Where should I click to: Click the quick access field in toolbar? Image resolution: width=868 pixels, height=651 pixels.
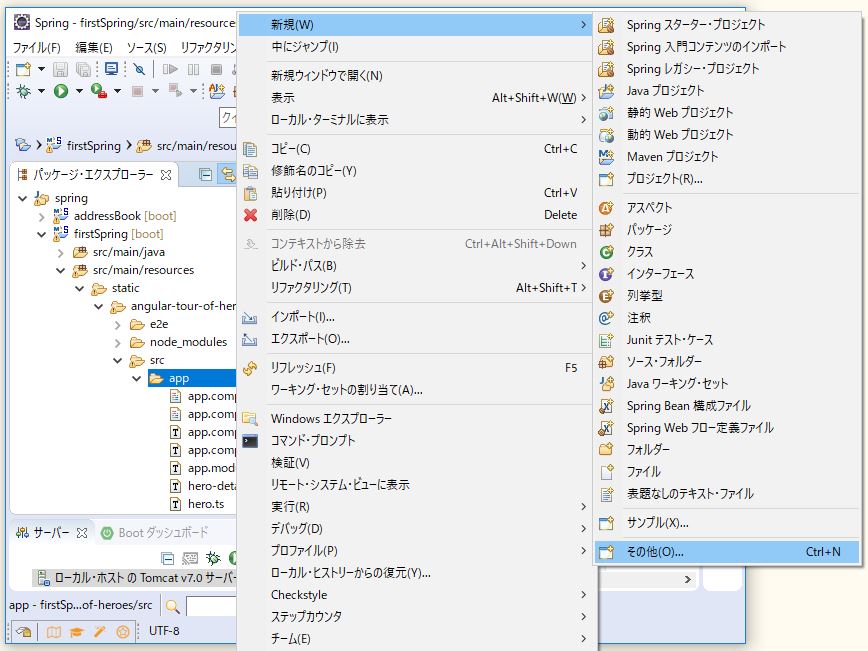(228, 117)
